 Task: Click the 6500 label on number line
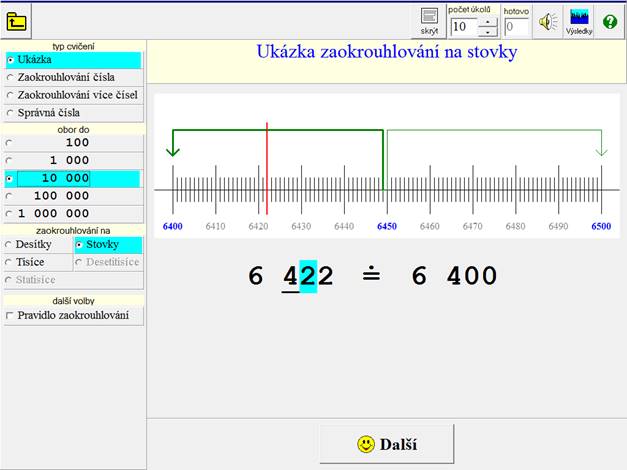(601, 226)
